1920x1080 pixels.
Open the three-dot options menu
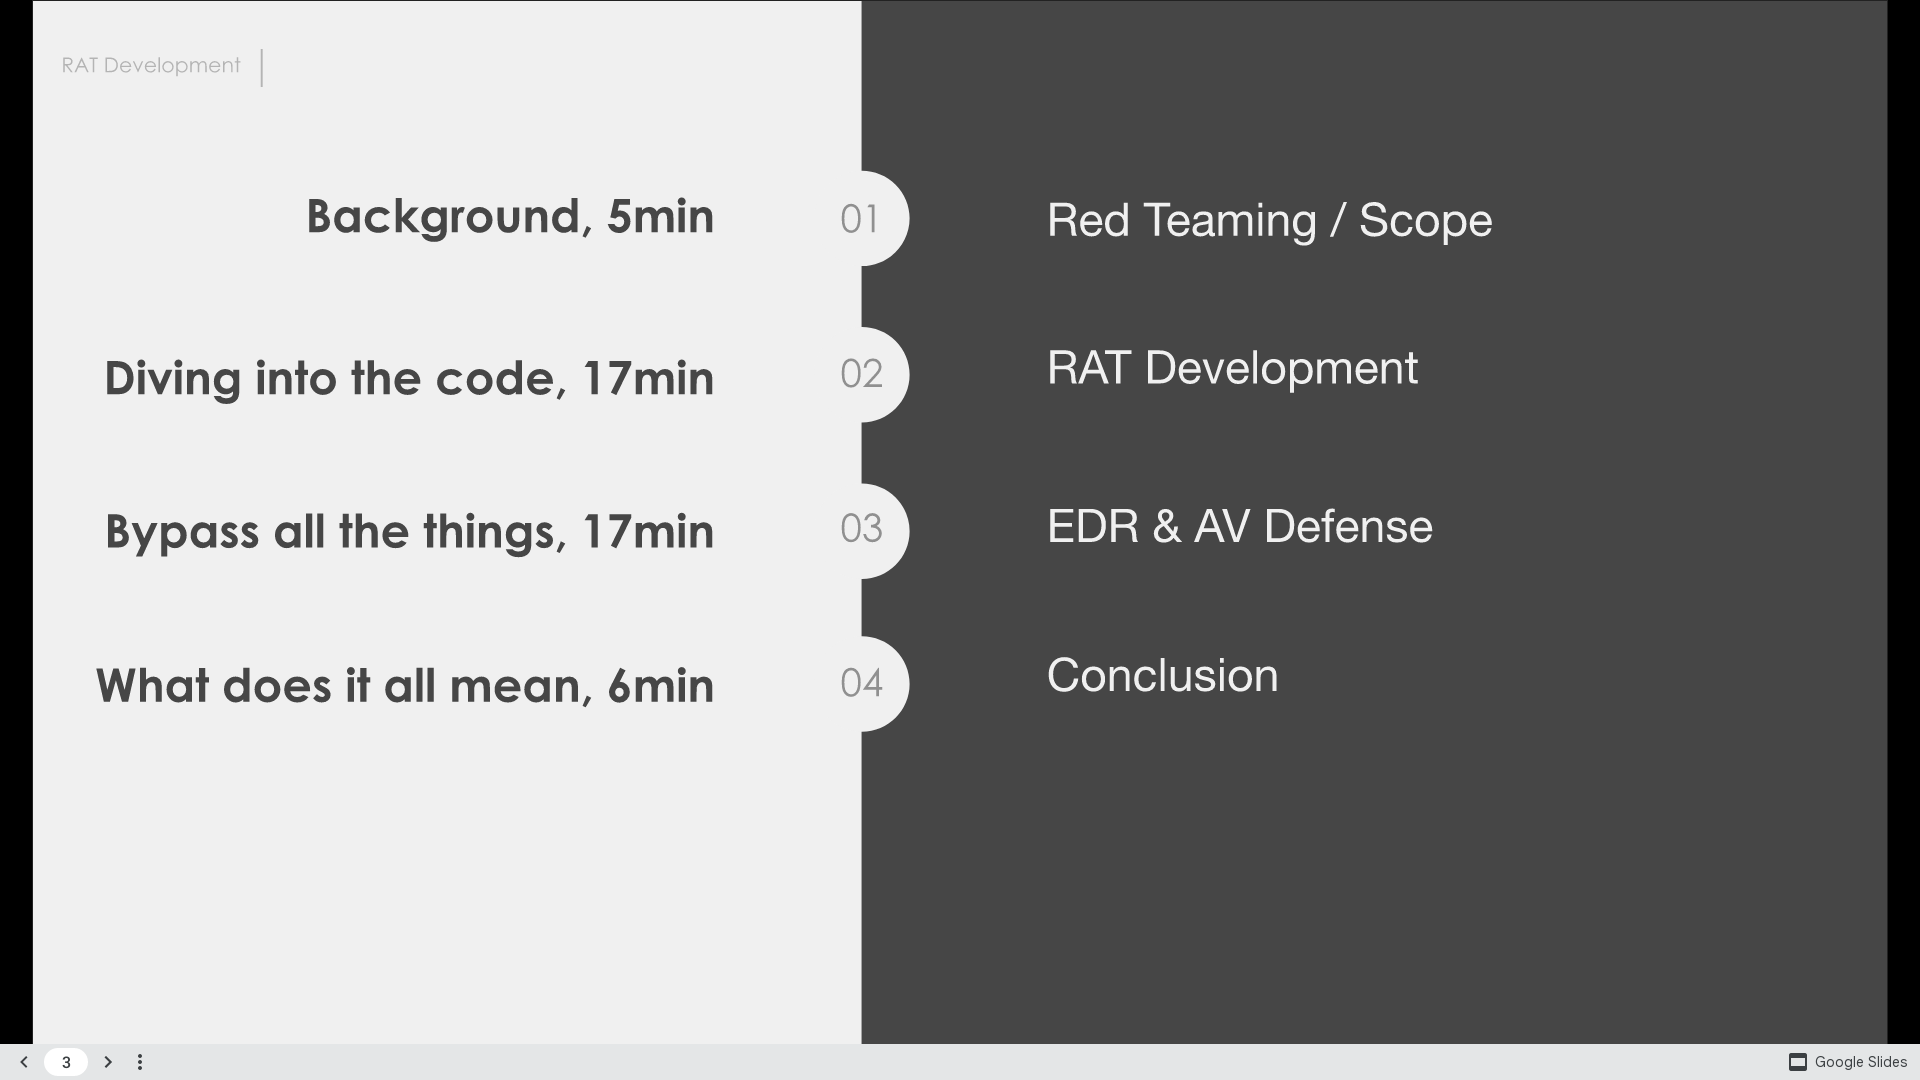pos(140,1062)
